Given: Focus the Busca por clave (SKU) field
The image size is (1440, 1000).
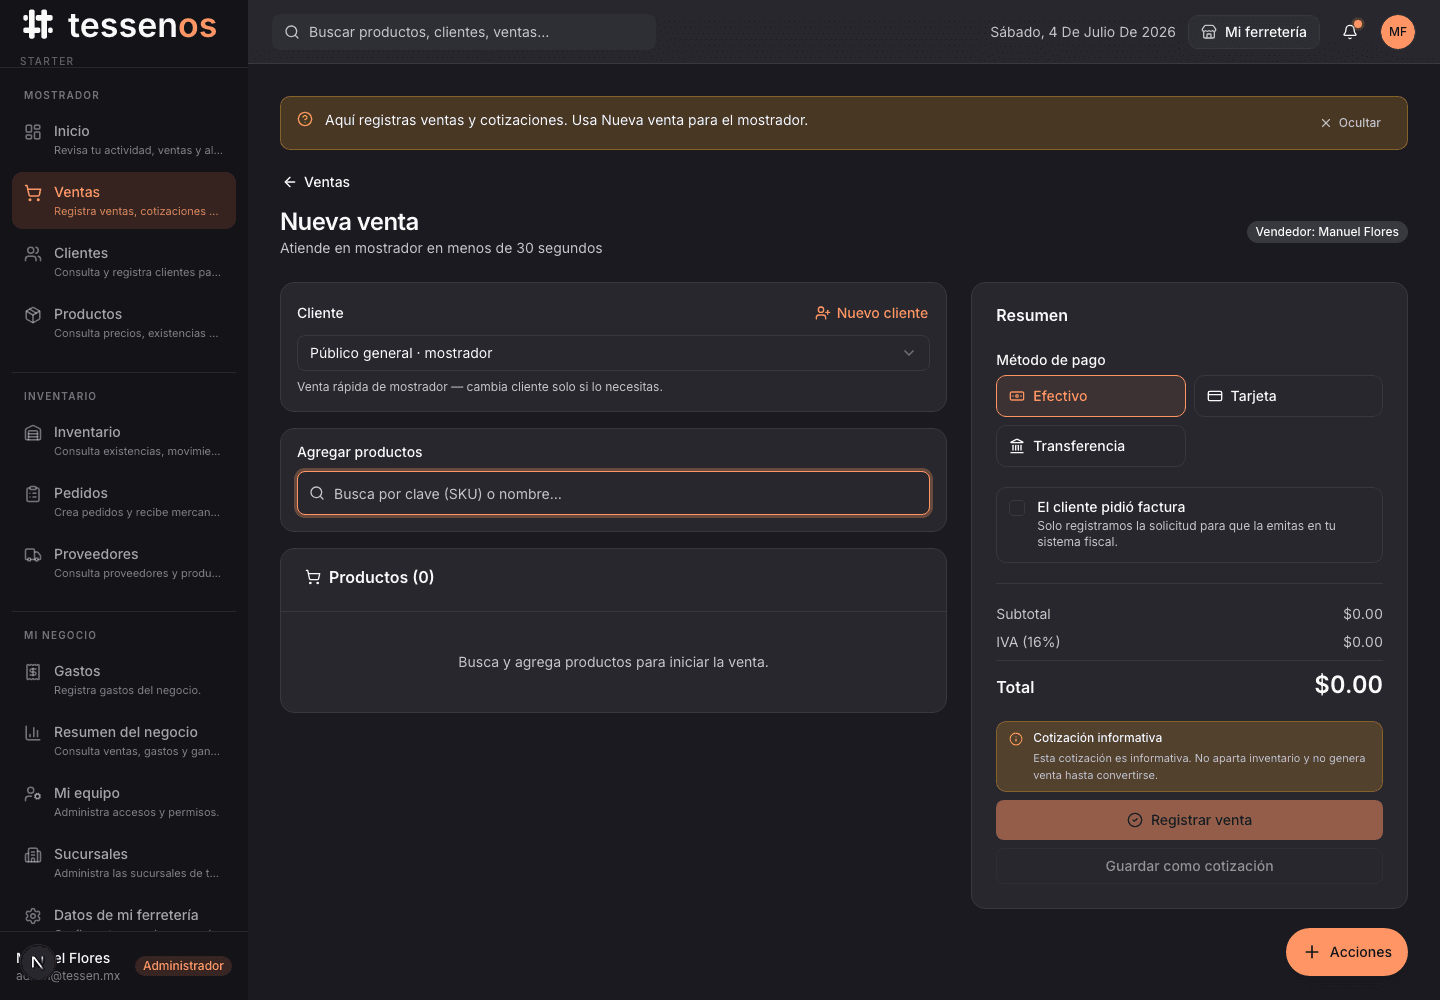Looking at the screenshot, I should [613, 493].
